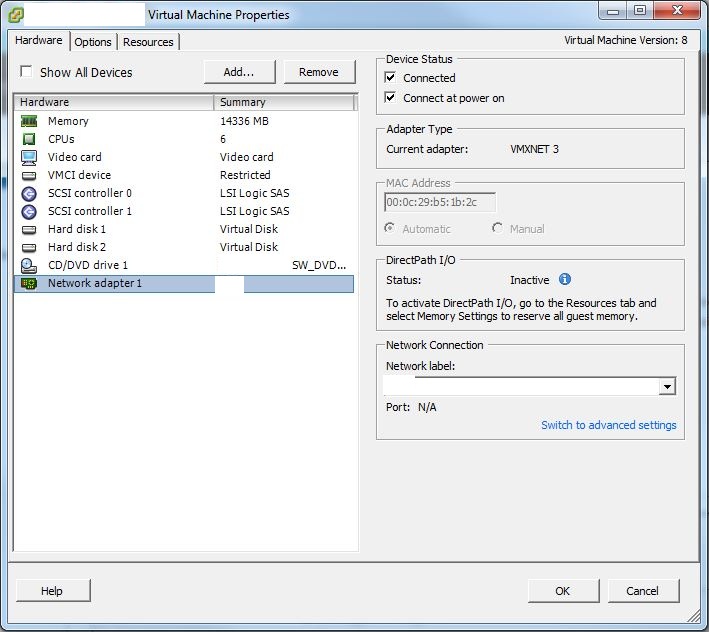This screenshot has width=709, height=632.
Task: Select the Hard disk 1 icon
Action: [29, 229]
